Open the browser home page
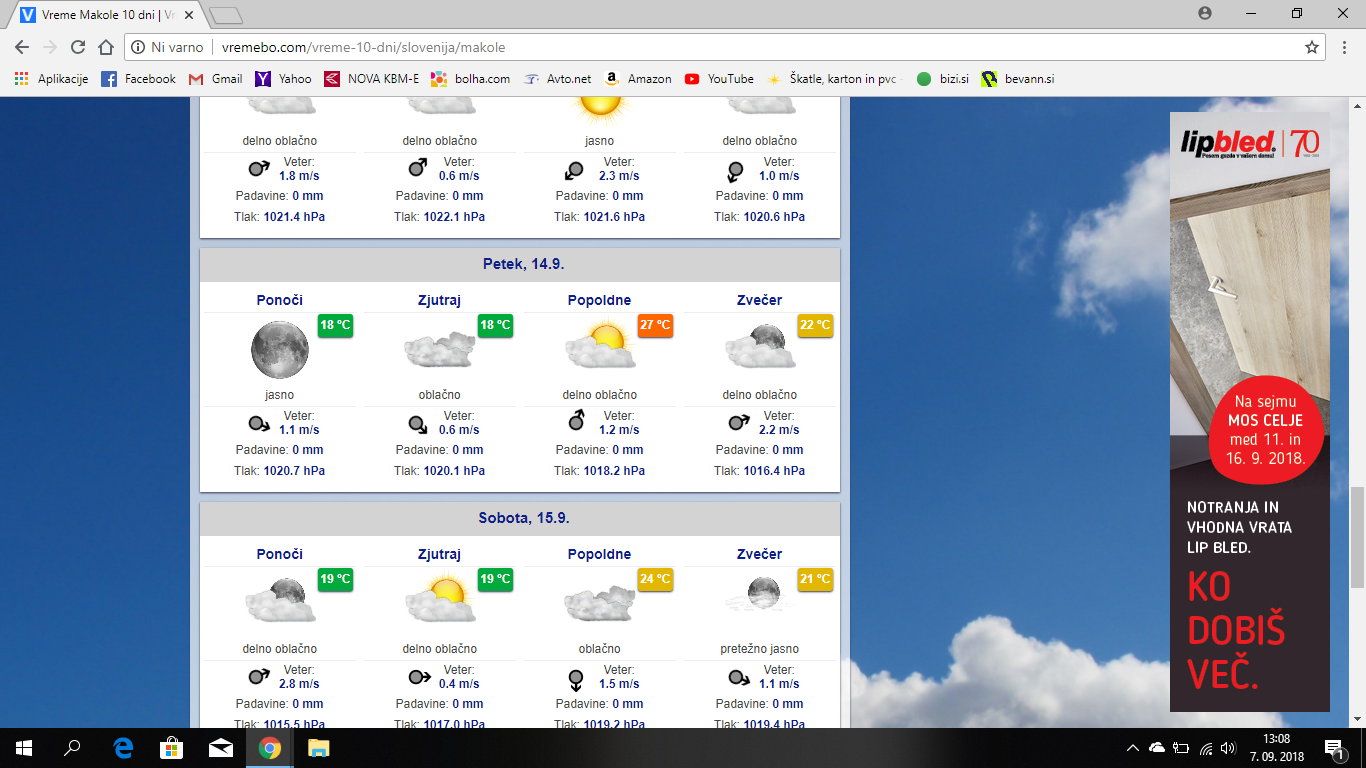 tap(106, 47)
